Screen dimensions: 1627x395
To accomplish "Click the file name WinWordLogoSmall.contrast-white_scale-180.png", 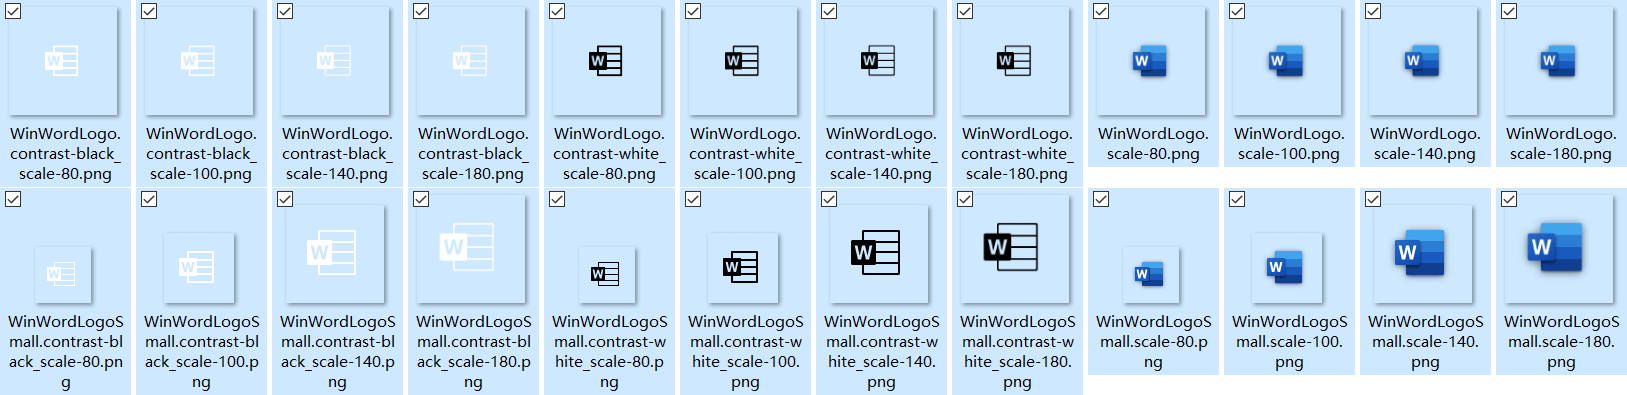I will [x=1017, y=351].
